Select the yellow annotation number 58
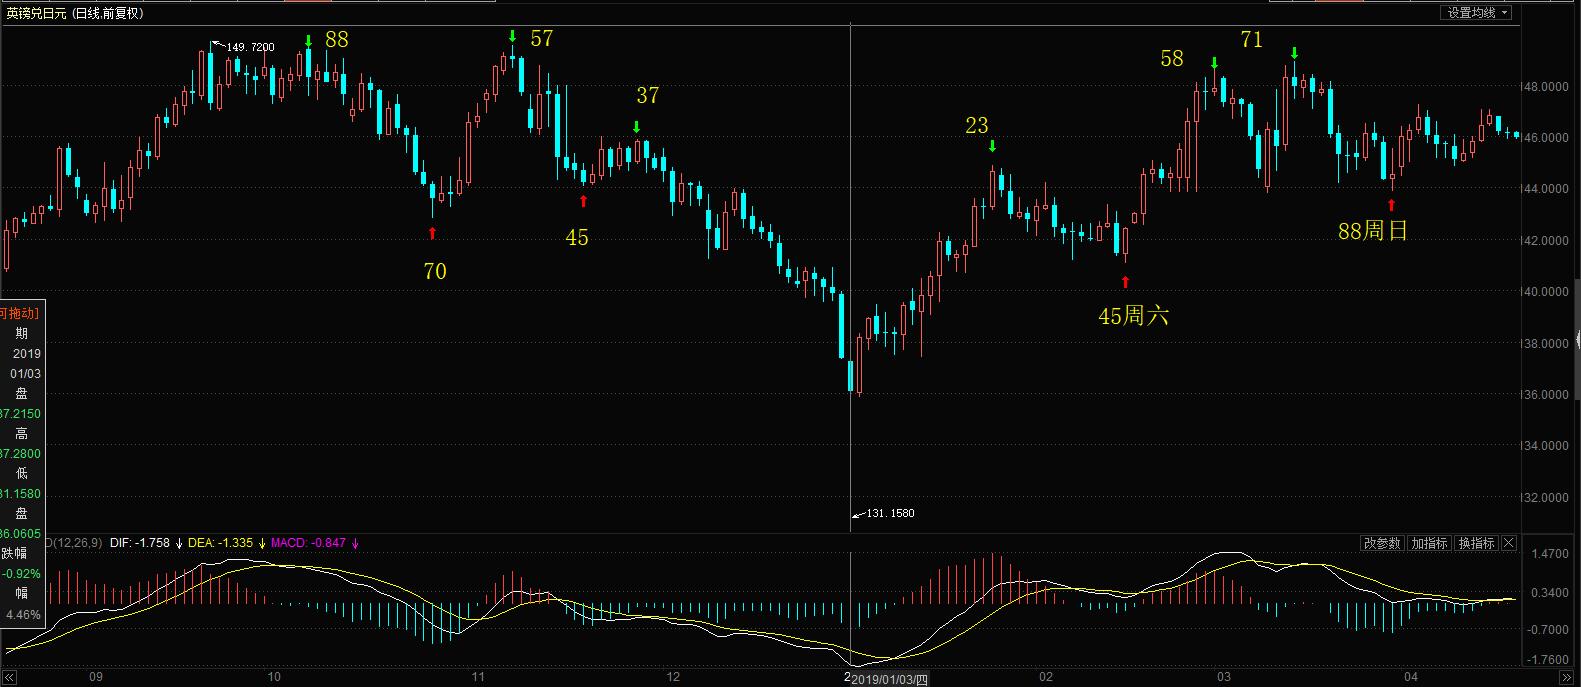This screenshot has width=1581, height=687. (x=1172, y=59)
